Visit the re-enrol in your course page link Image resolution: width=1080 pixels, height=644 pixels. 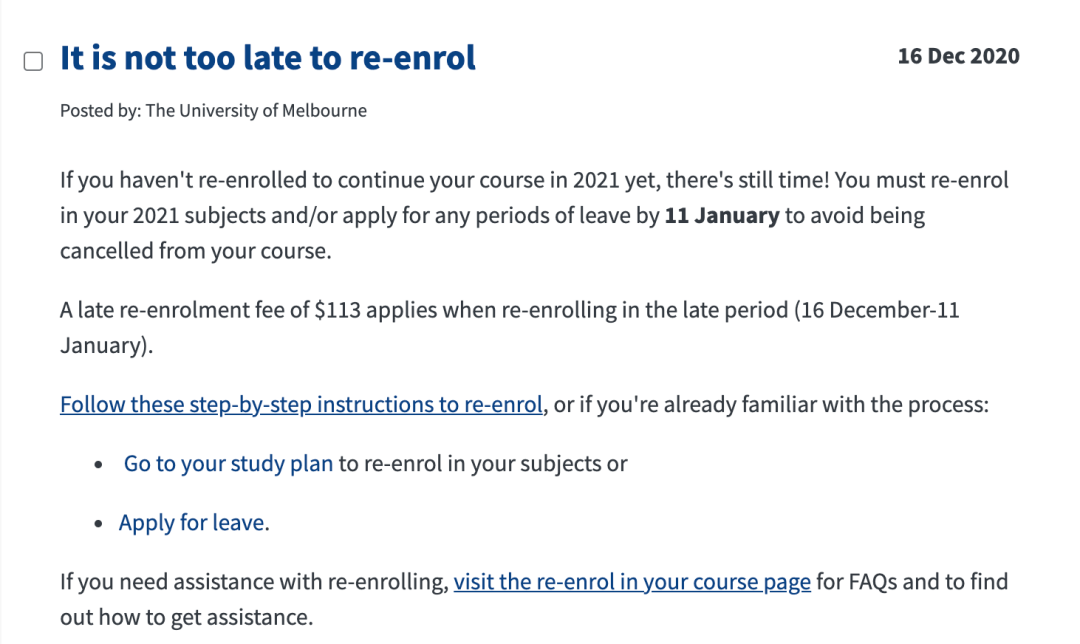click(x=632, y=582)
